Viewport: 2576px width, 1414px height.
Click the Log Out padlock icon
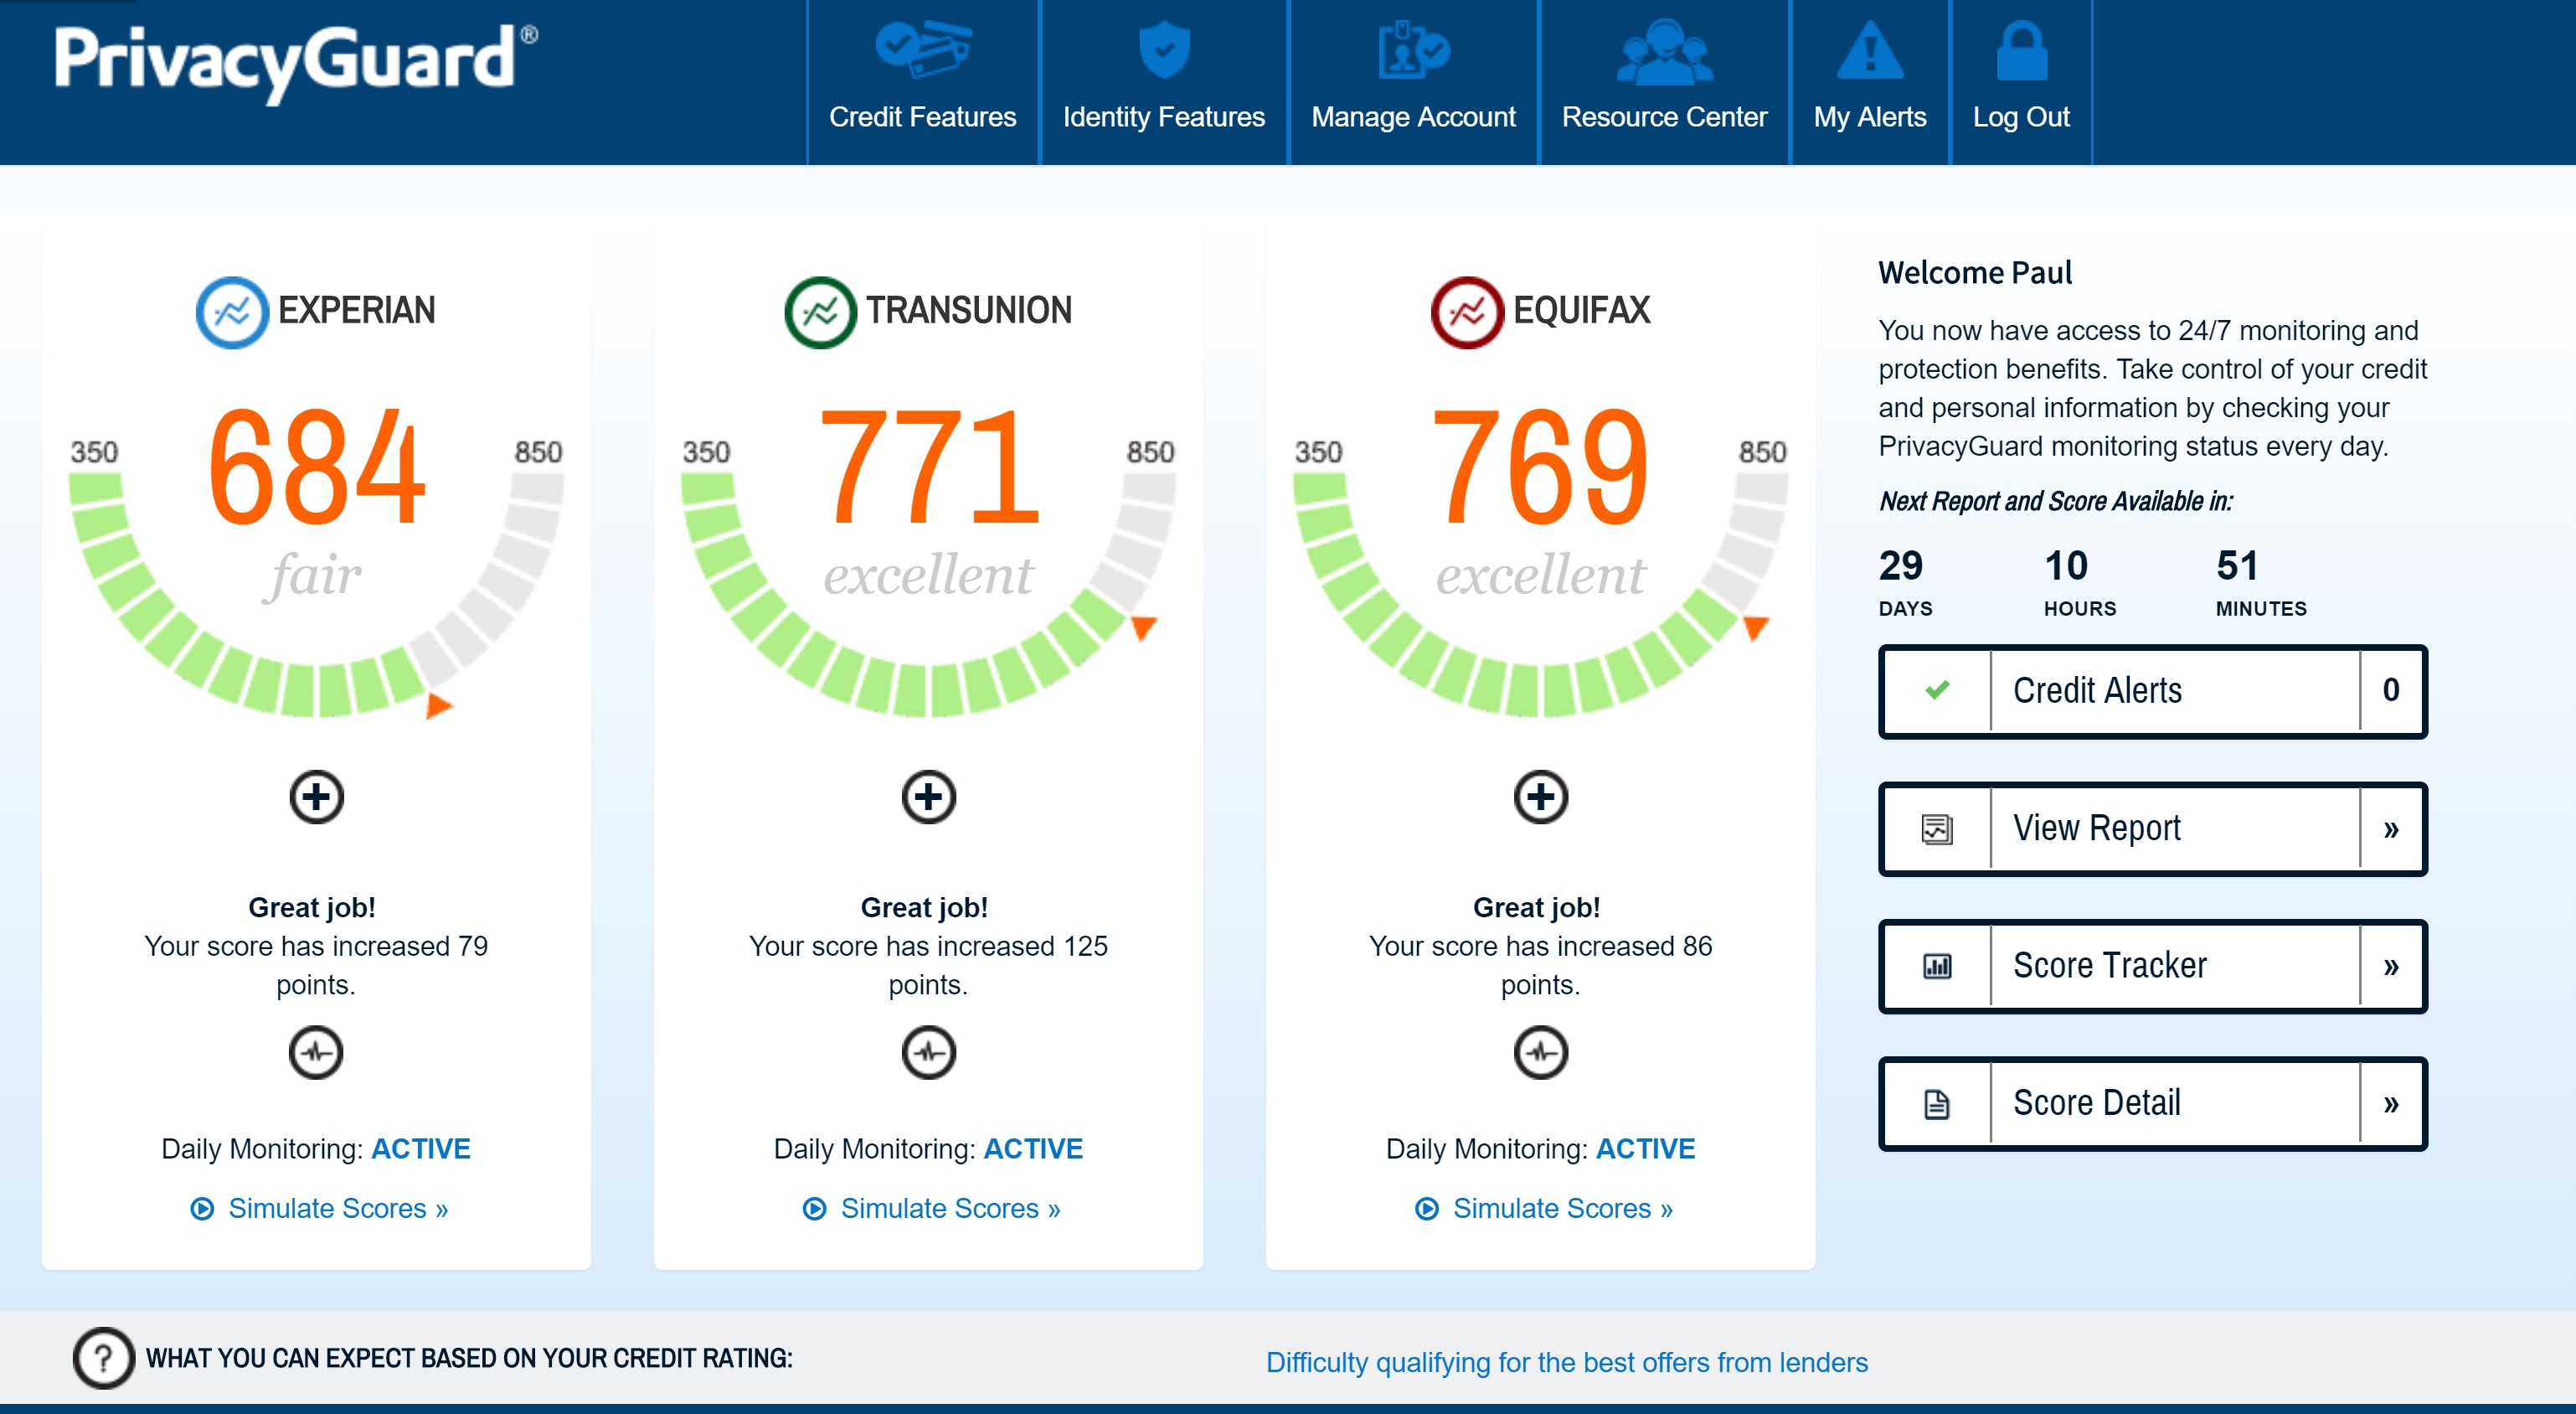pos(2021,50)
